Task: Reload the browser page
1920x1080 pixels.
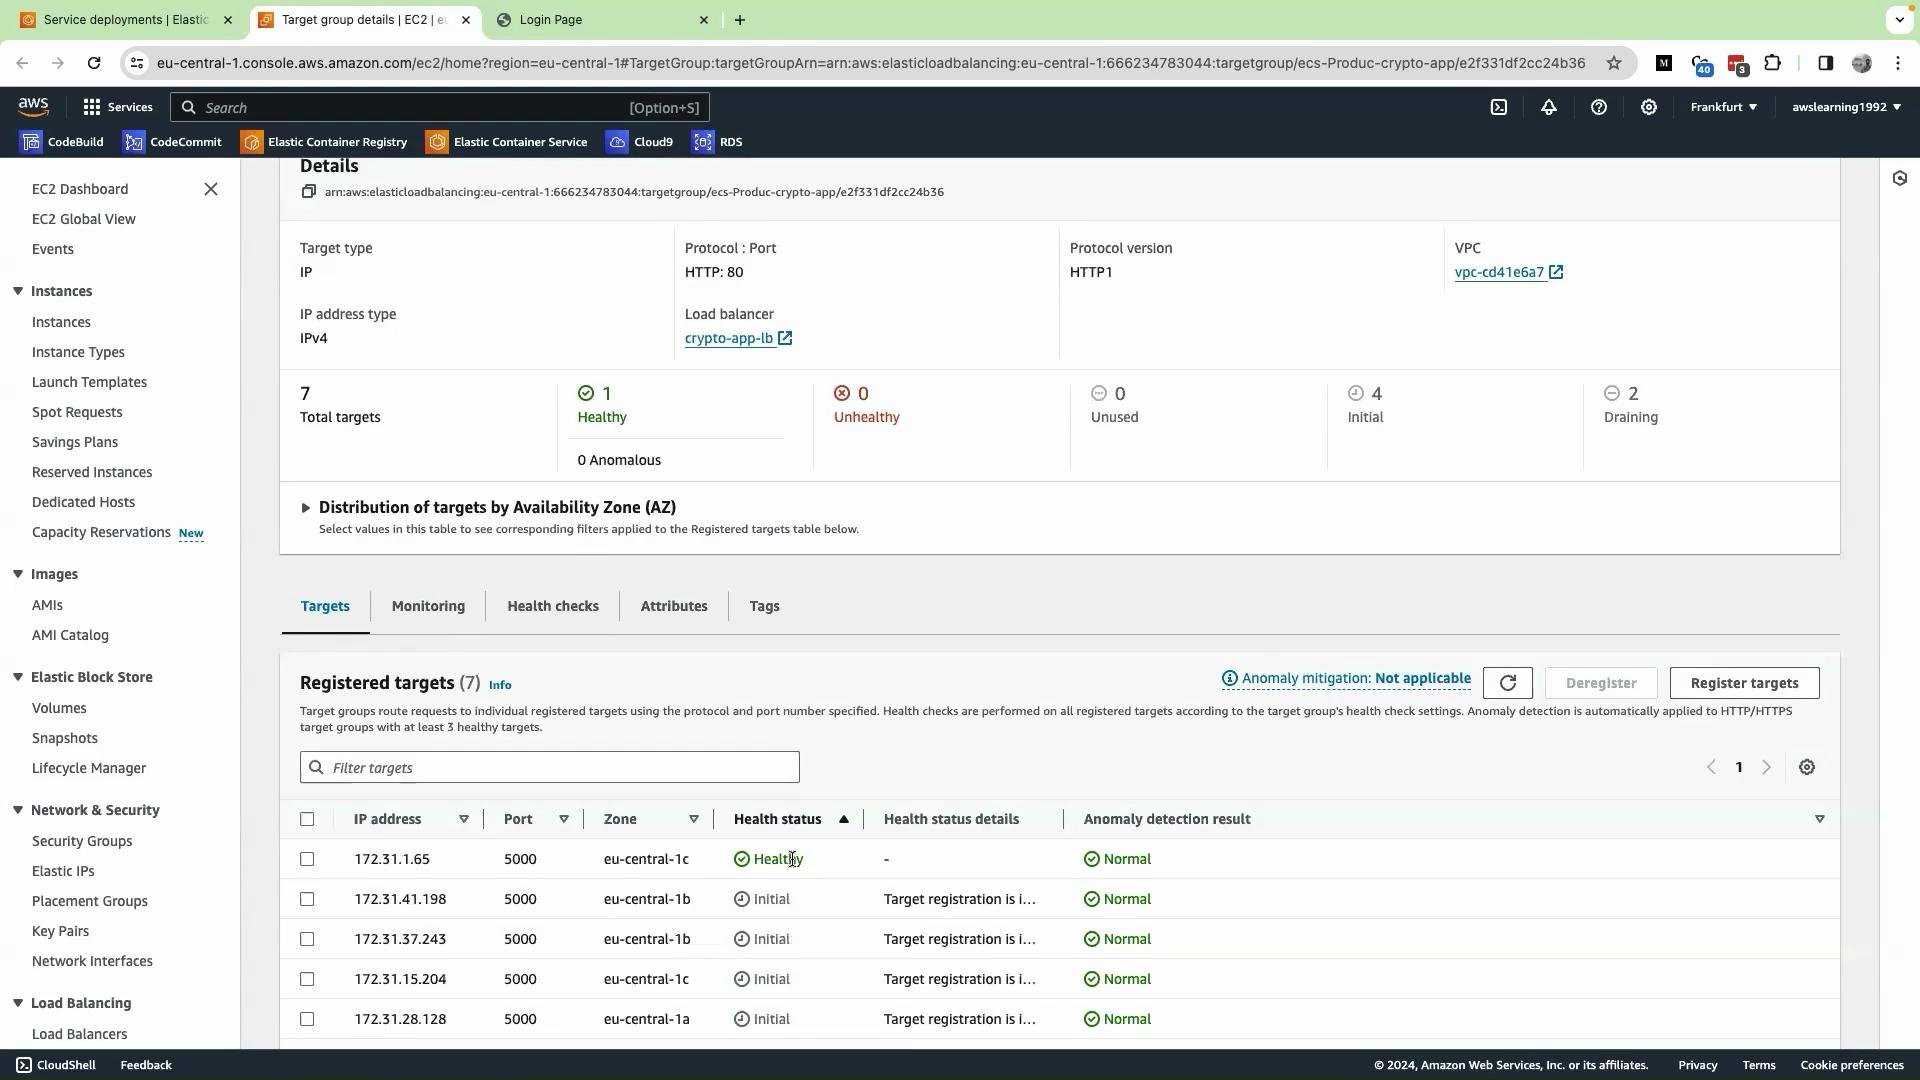Action: tap(94, 63)
